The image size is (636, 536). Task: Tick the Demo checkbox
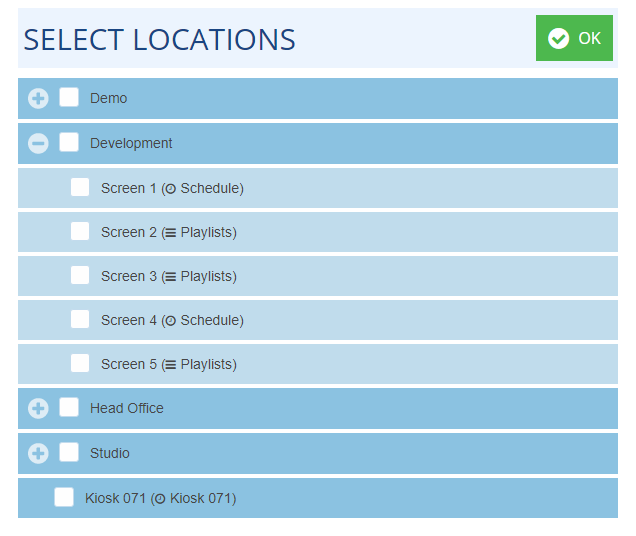tap(69, 98)
